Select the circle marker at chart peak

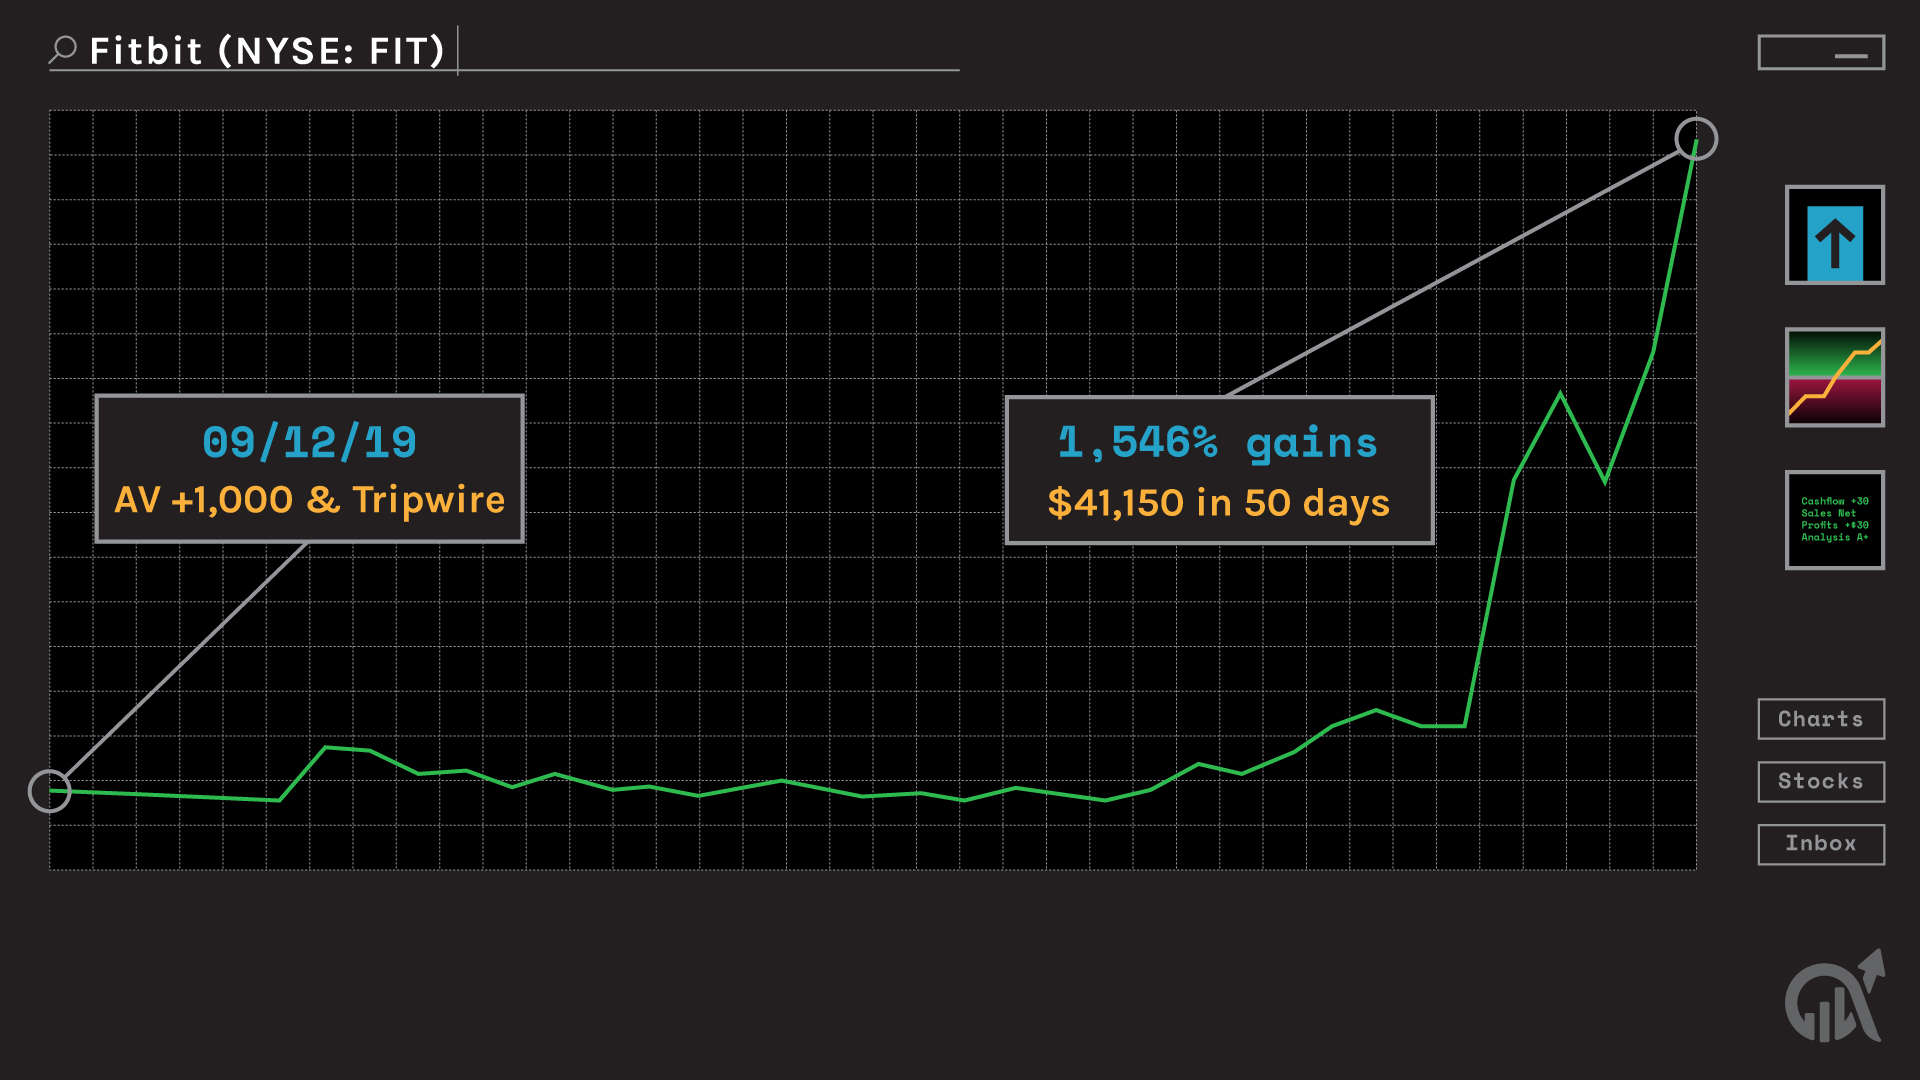point(1696,139)
